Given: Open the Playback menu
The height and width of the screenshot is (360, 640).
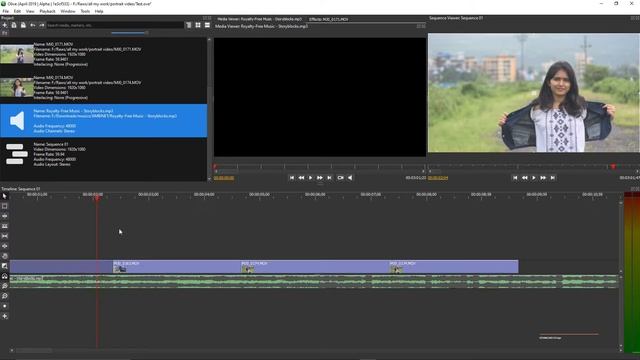Looking at the screenshot, I should click(x=47, y=11).
